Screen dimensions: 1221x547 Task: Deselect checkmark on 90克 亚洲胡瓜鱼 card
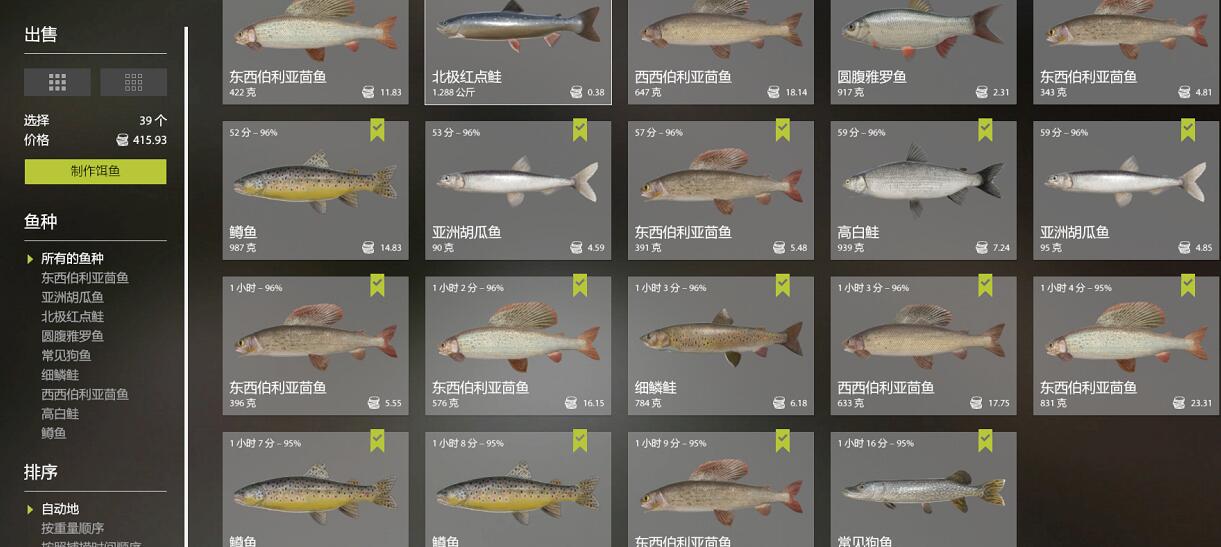[580, 129]
